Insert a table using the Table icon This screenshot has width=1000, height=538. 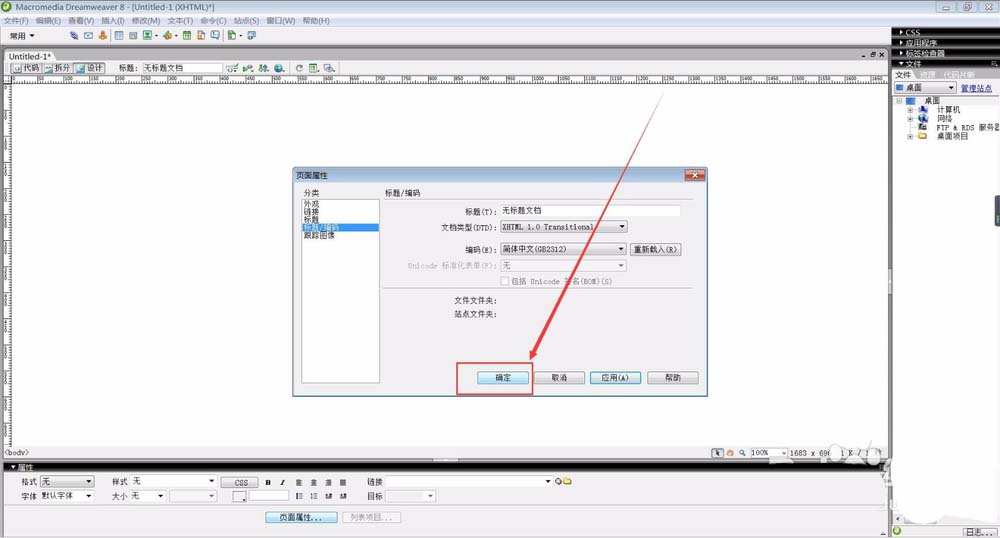(119, 35)
